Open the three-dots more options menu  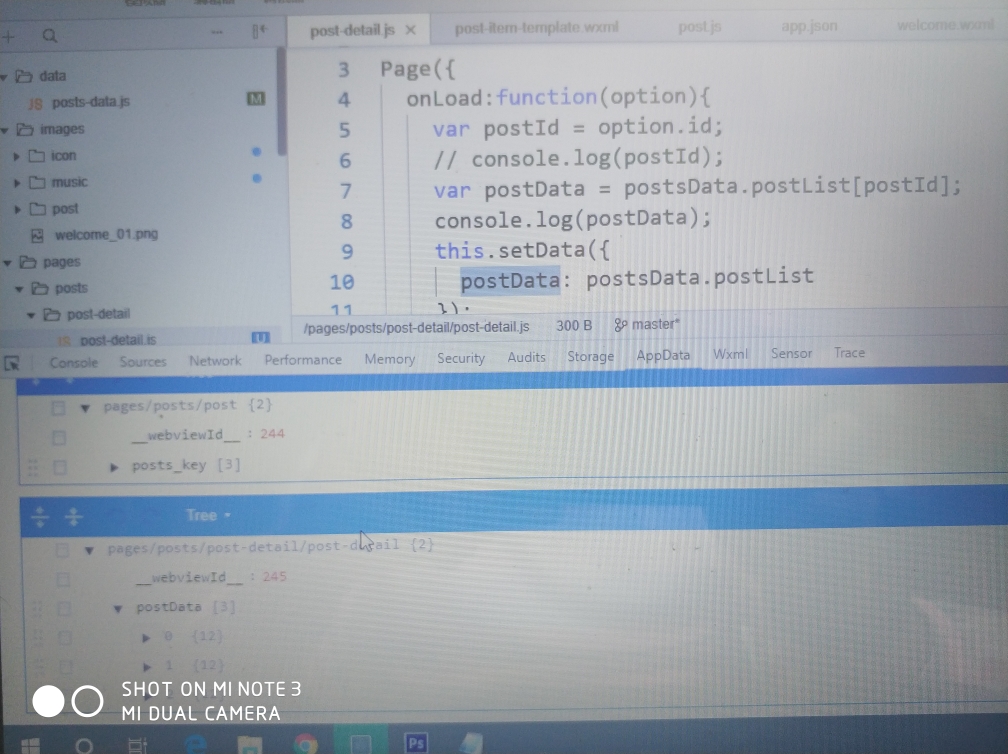[x=217, y=31]
